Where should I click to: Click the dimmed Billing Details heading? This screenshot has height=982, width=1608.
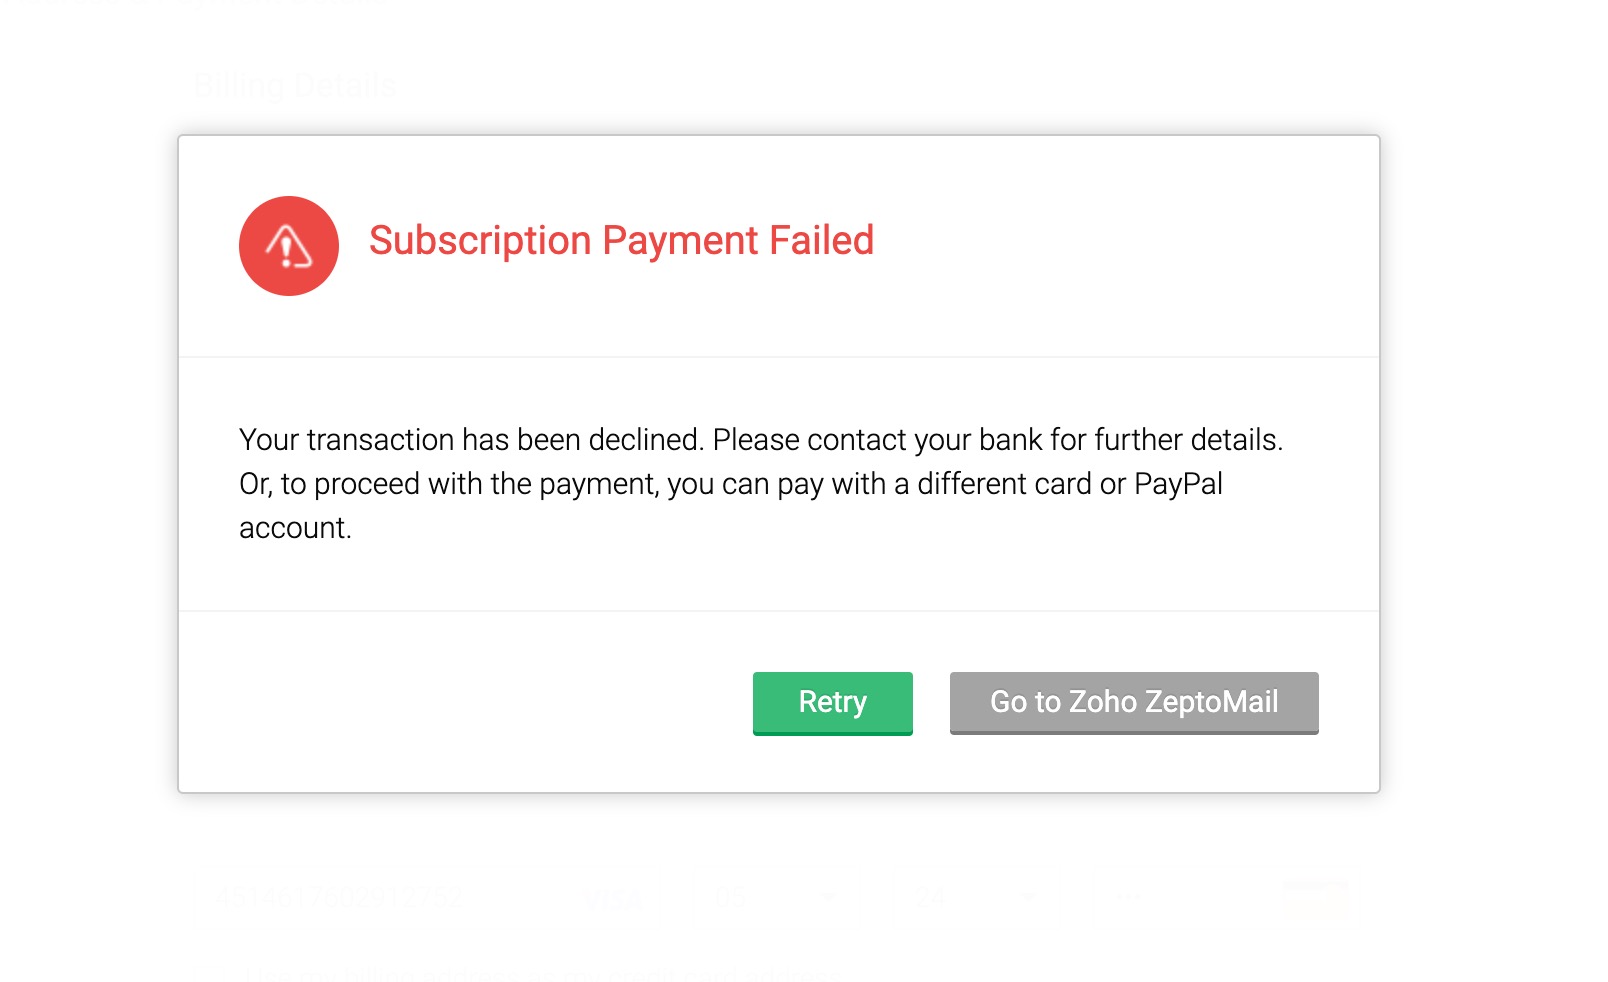295,86
